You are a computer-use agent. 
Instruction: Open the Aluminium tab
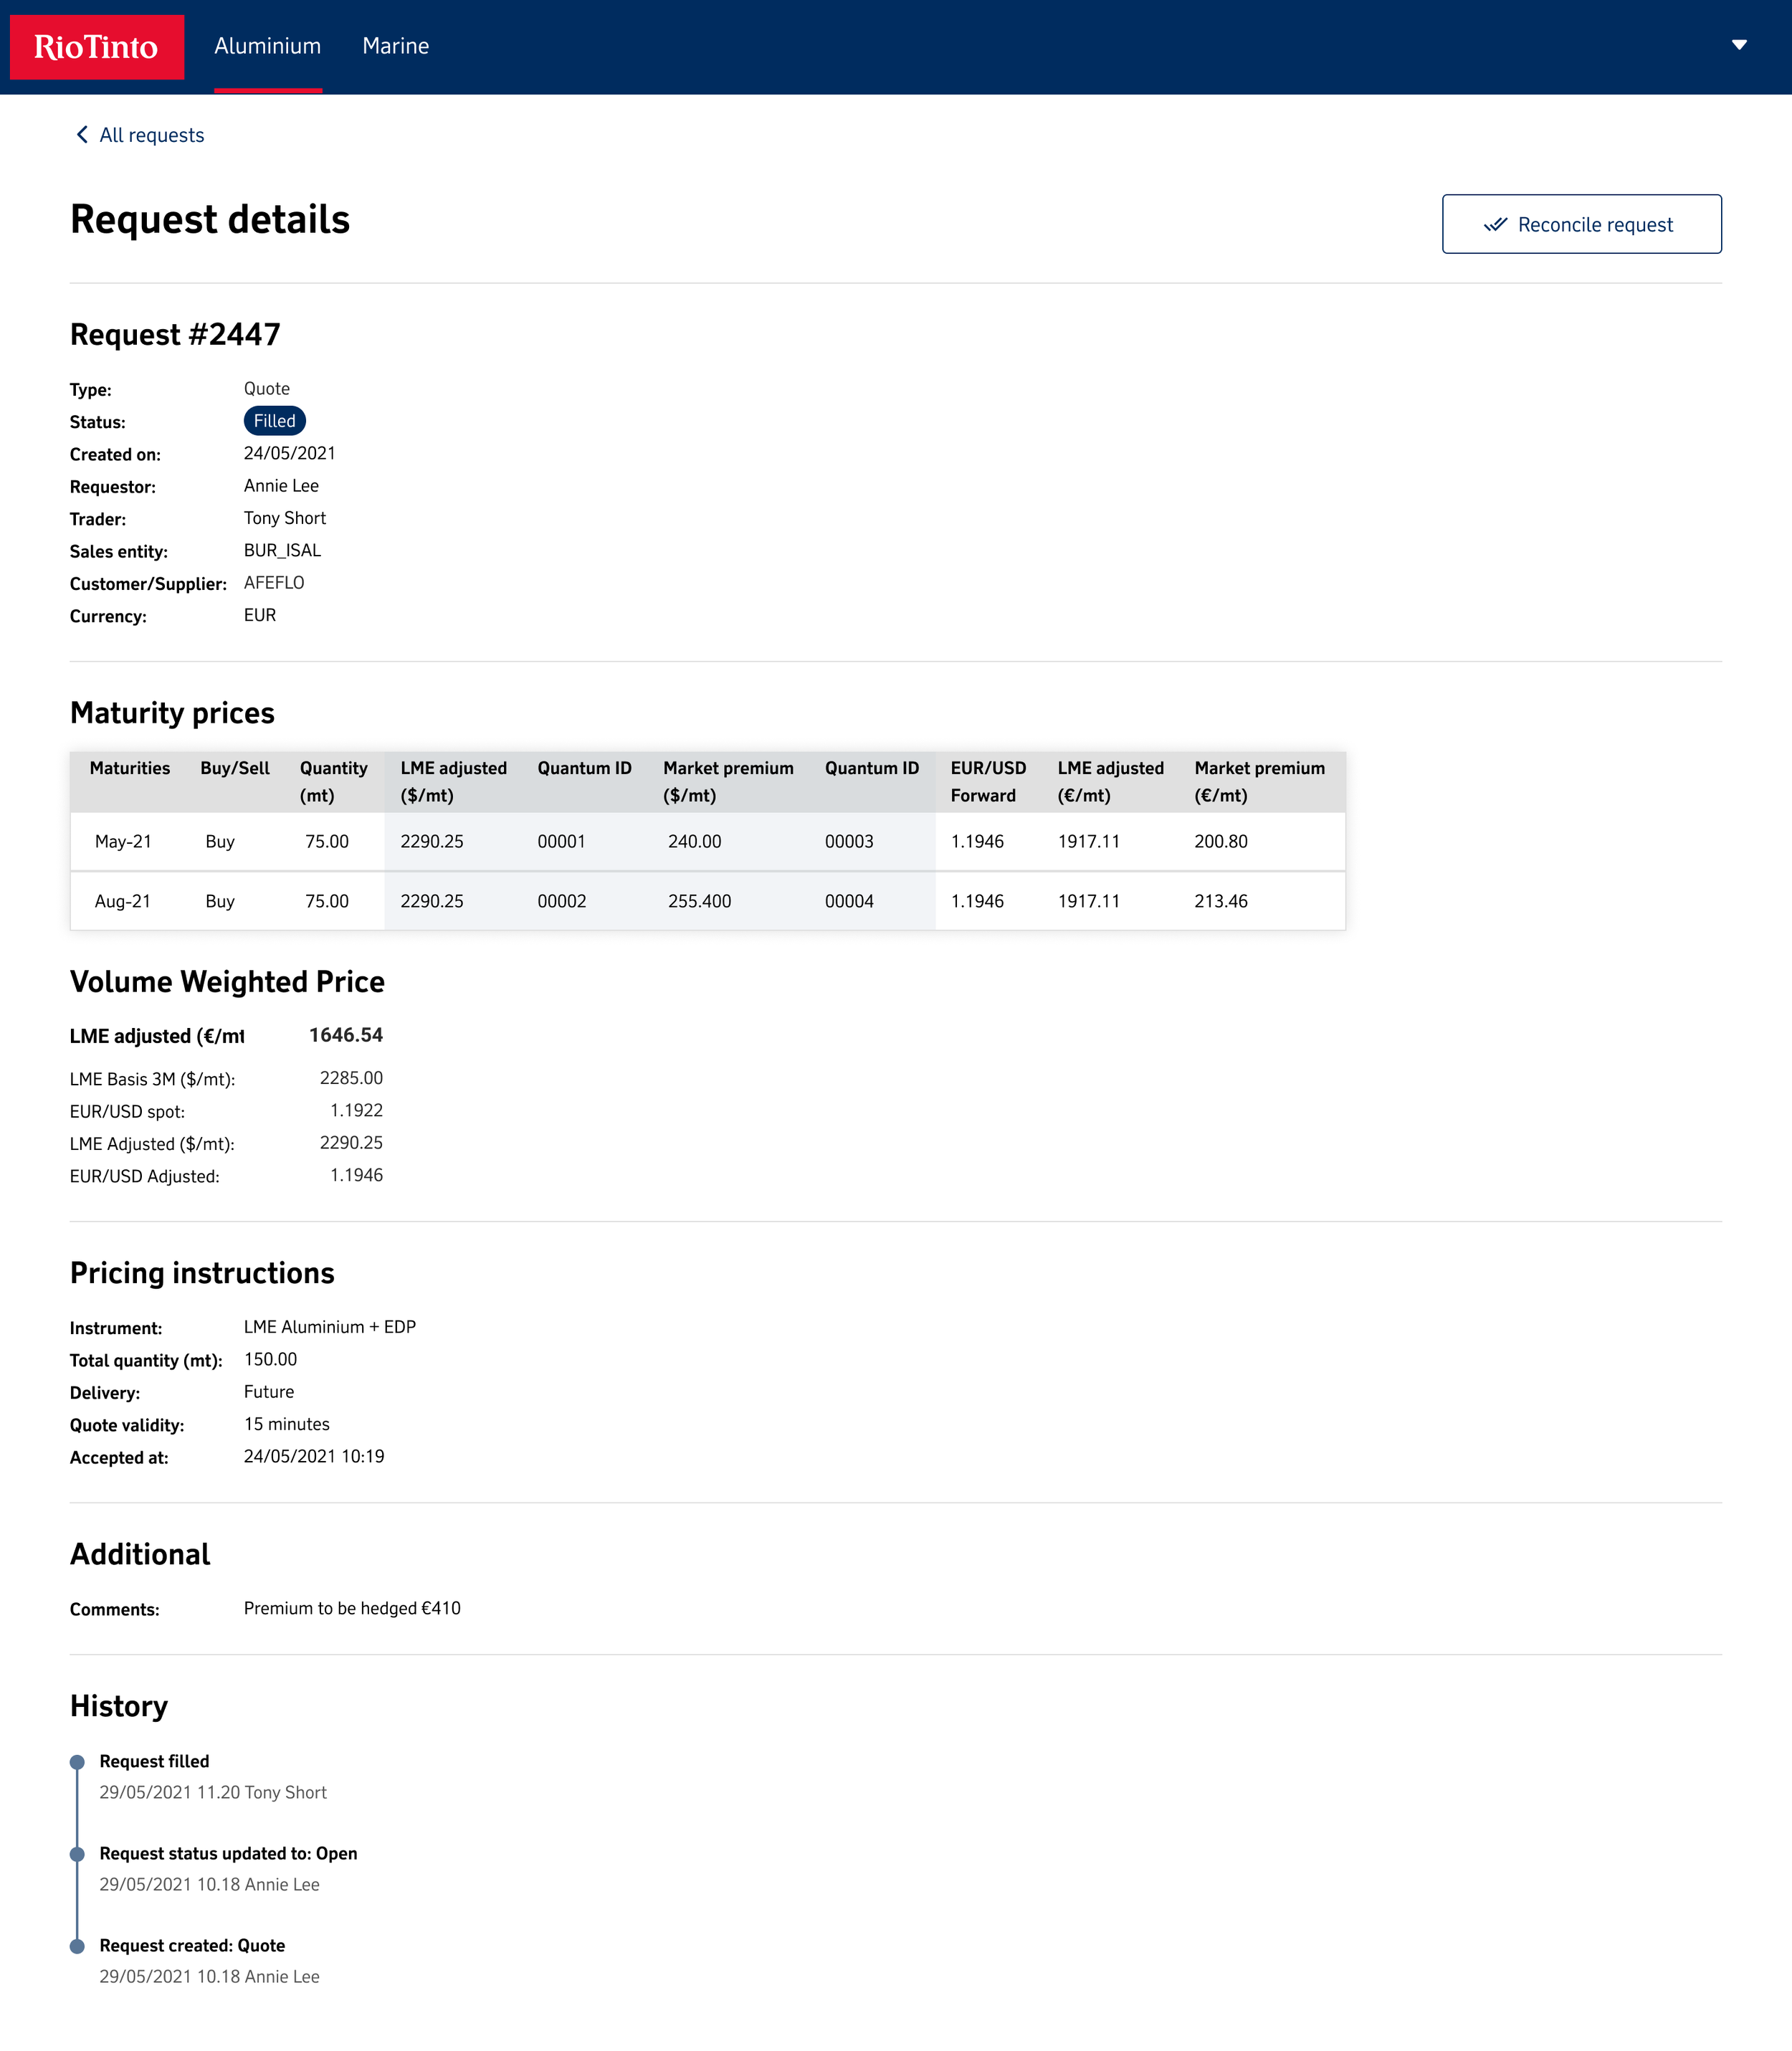click(x=267, y=46)
